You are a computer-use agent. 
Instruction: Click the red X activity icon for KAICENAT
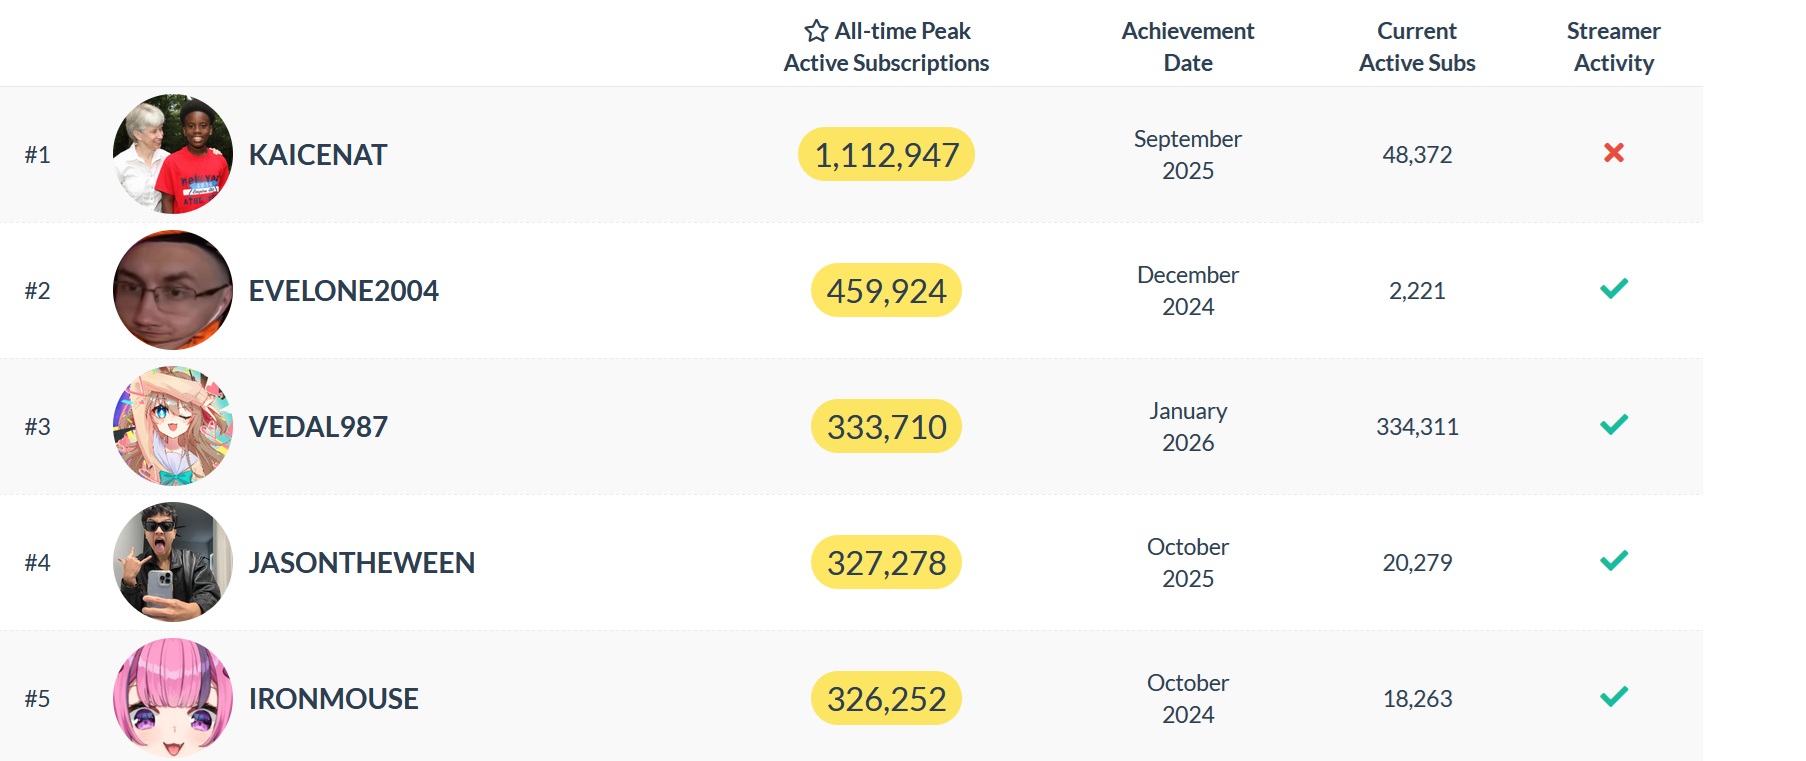pos(1613,152)
